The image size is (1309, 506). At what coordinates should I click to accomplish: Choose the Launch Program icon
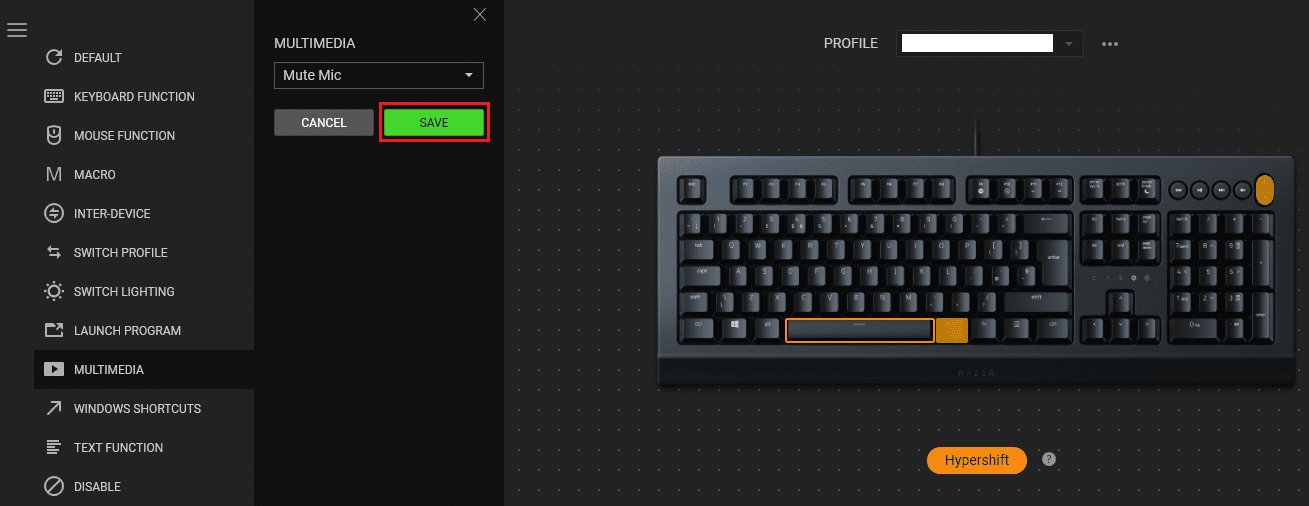tap(54, 331)
